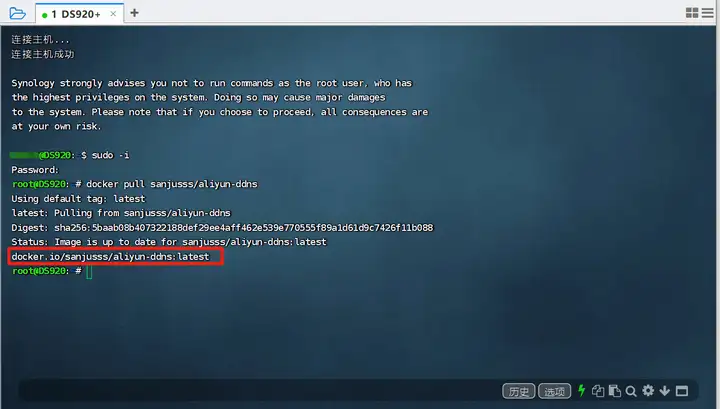Paste clipboard using paste icon
Image resolution: width=720 pixels, height=409 pixels.
point(614,391)
